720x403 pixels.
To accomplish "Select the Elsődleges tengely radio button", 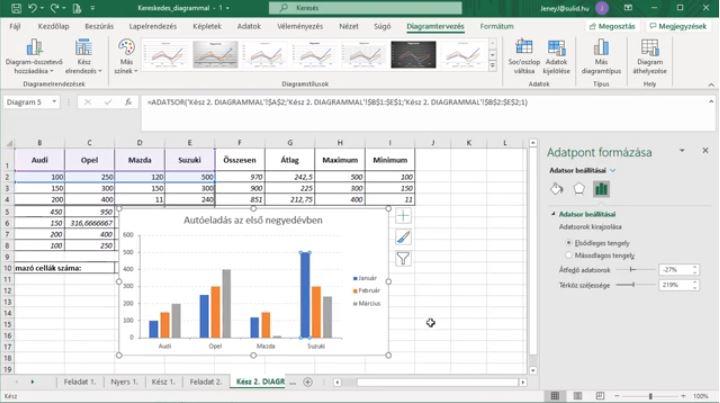I will (x=569, y=242).
